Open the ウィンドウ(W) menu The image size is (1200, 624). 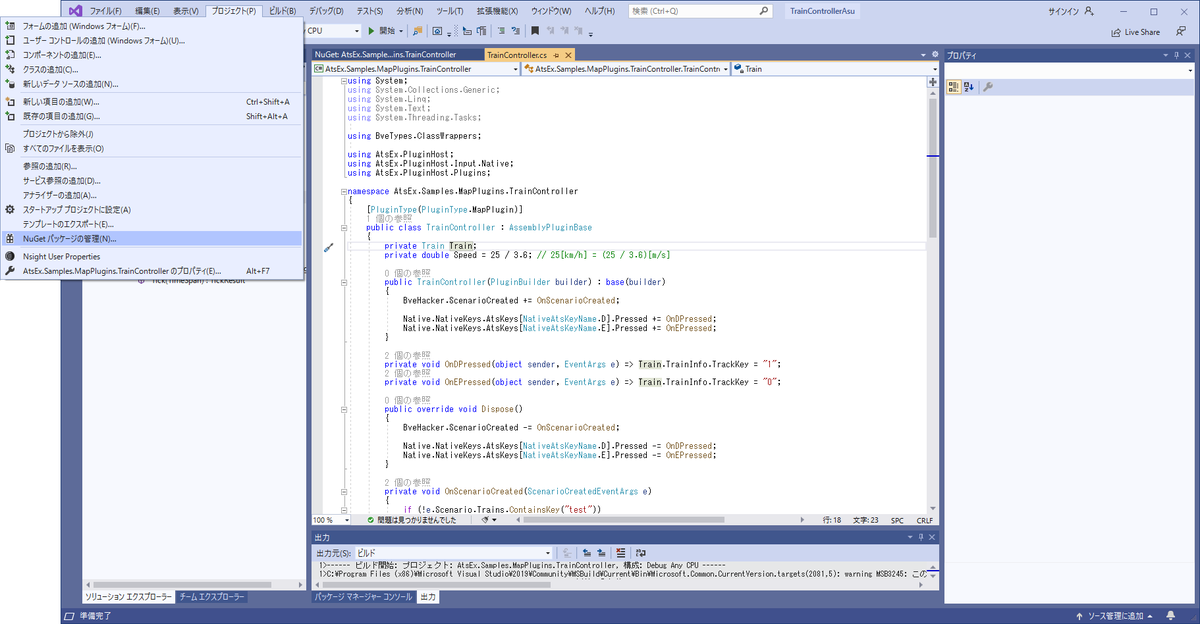coord(553,10)
